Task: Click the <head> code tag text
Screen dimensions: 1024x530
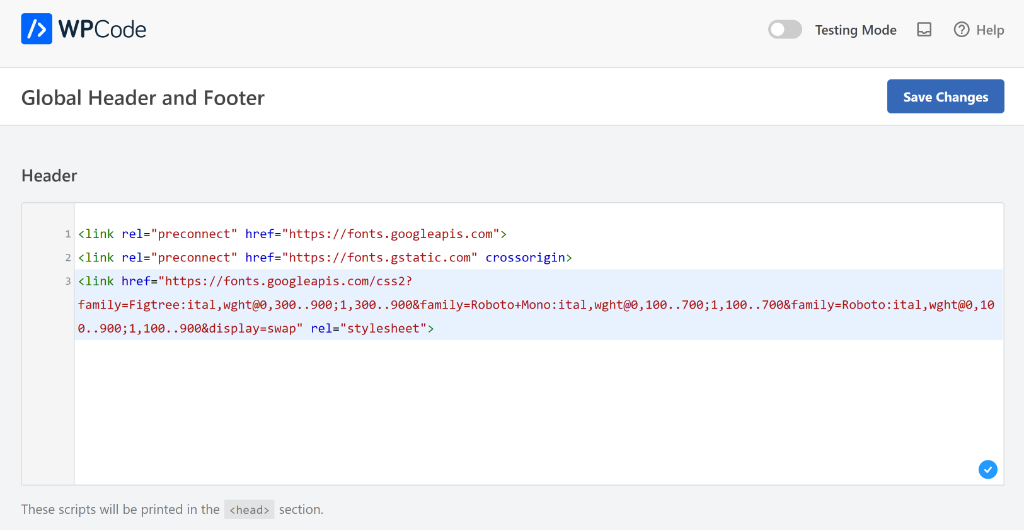Action: pyautogui.click(x=249, y=509)
